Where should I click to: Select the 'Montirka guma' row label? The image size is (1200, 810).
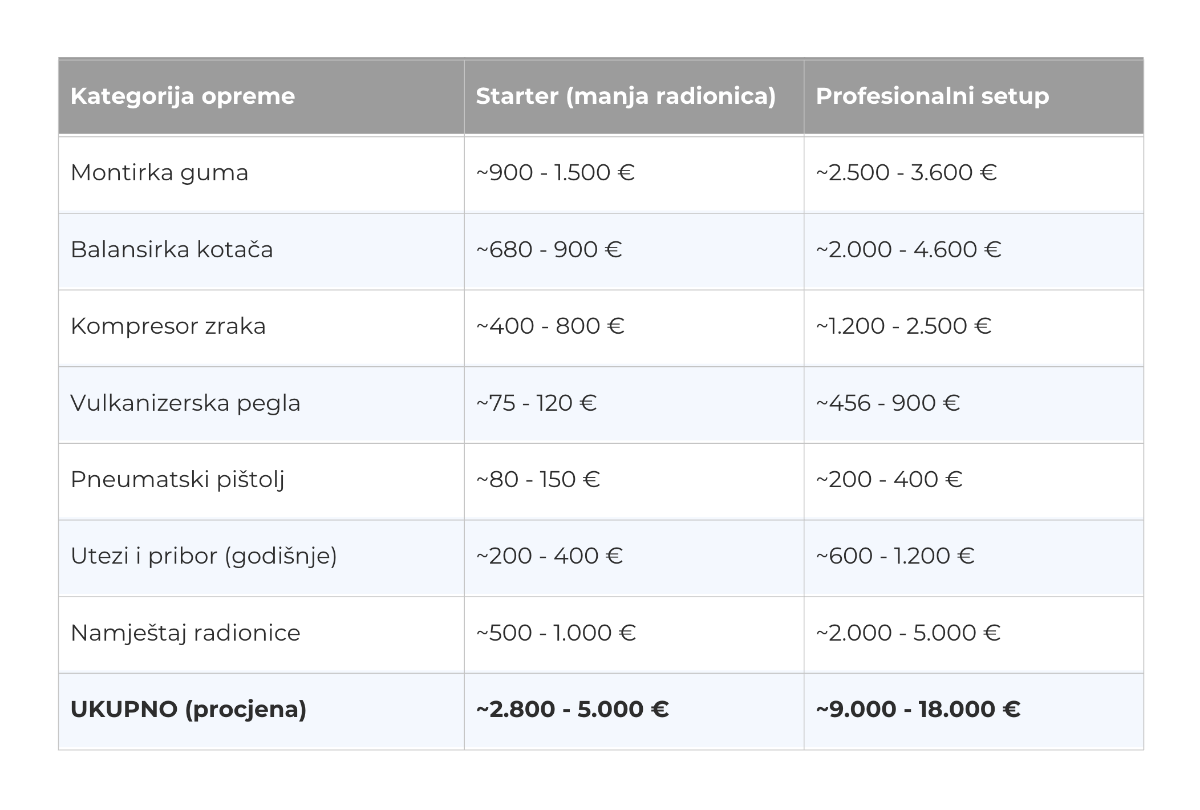point(159,172)
